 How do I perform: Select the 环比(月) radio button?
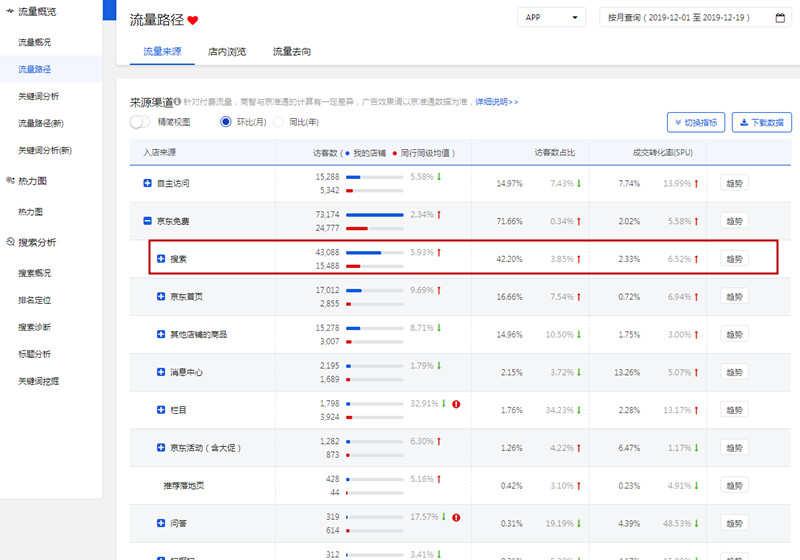coord(226,122)
